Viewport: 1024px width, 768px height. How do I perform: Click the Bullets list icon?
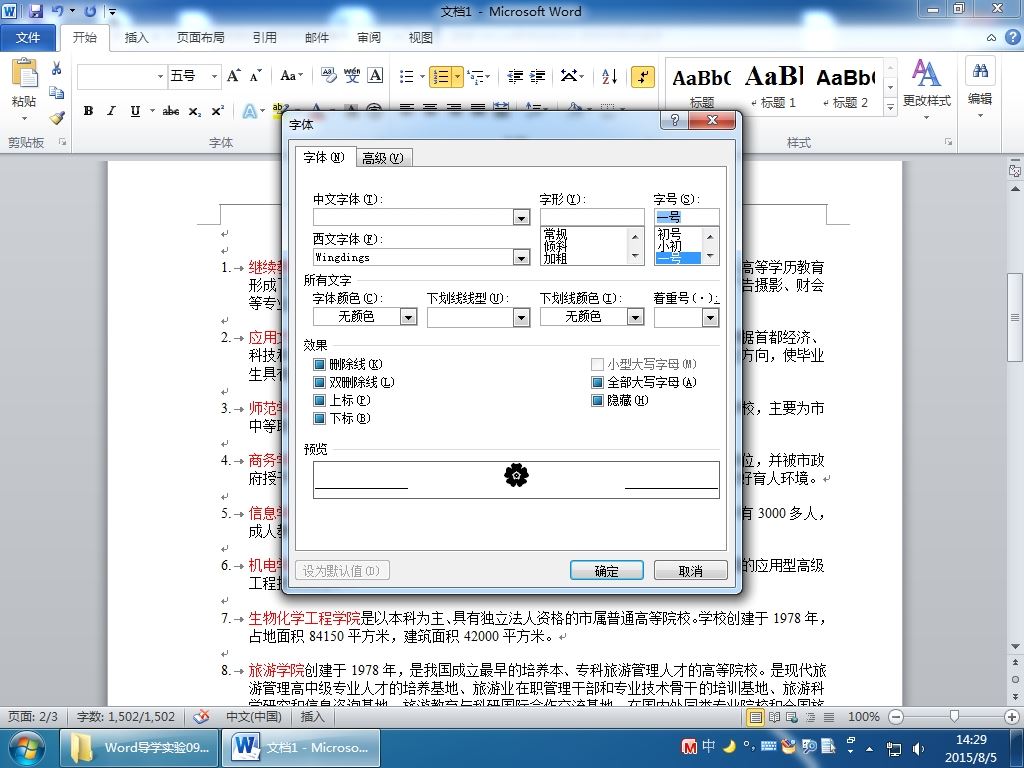click(406, 76)
